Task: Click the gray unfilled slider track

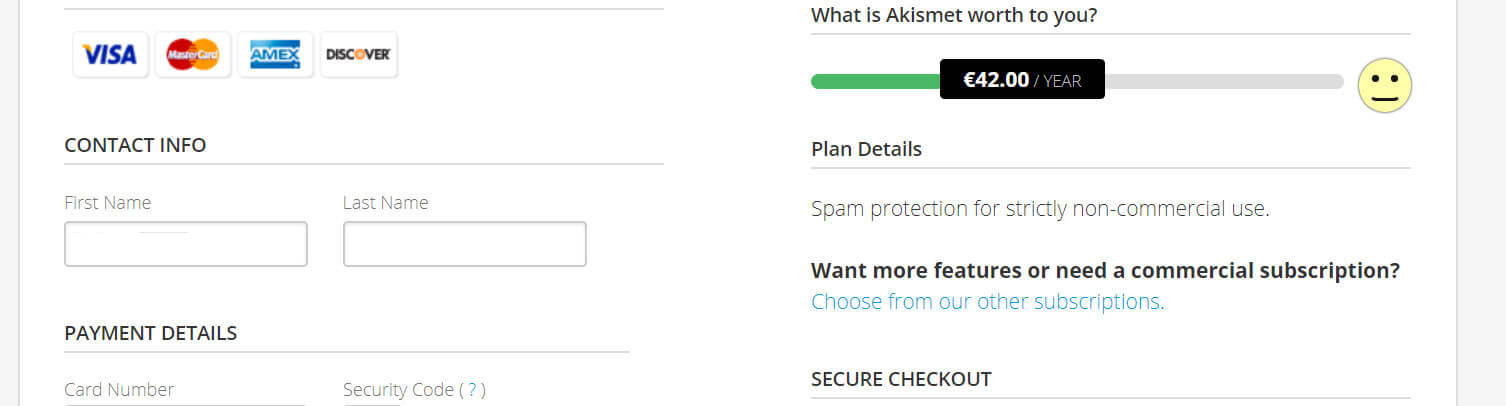Action: pos(1224,81)
